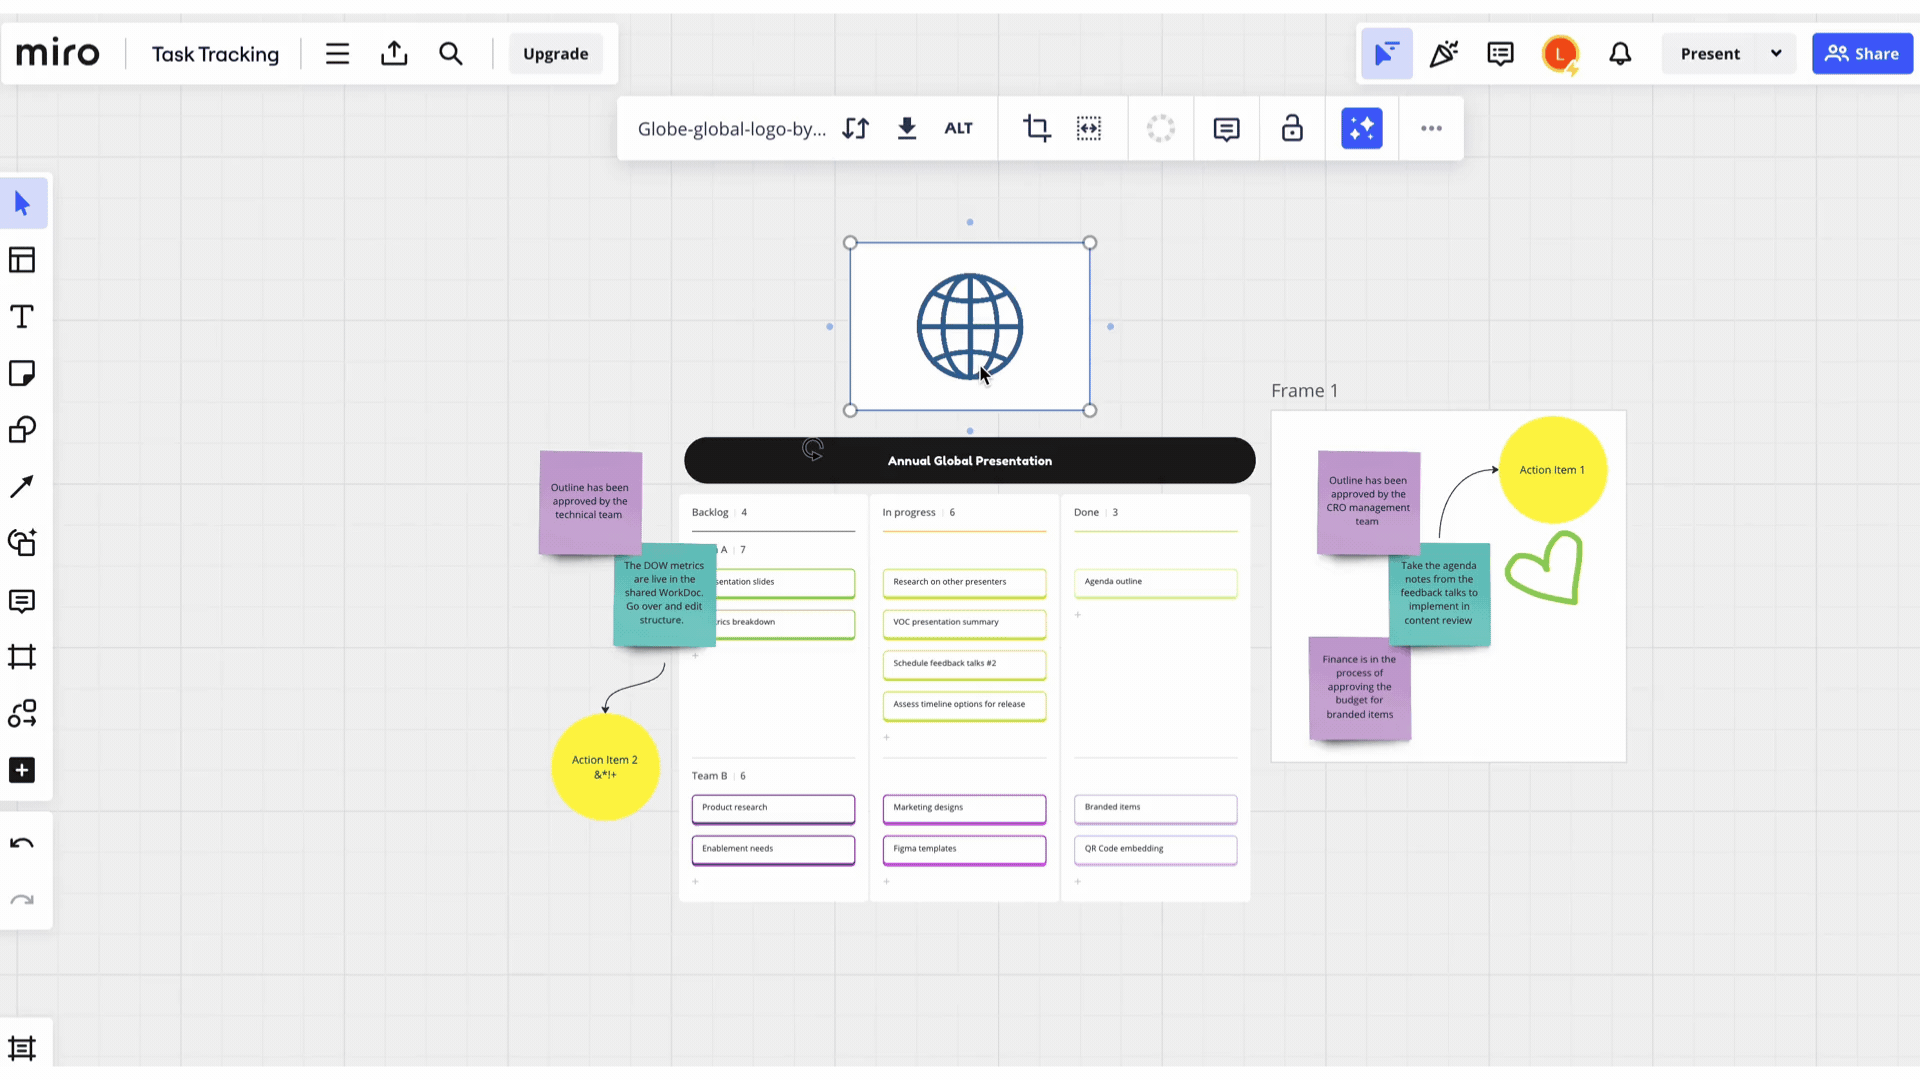This screenshot has width=1920, height=1080.
Task: Select the Comment tool in sidebar
Action: click(22, 600)
